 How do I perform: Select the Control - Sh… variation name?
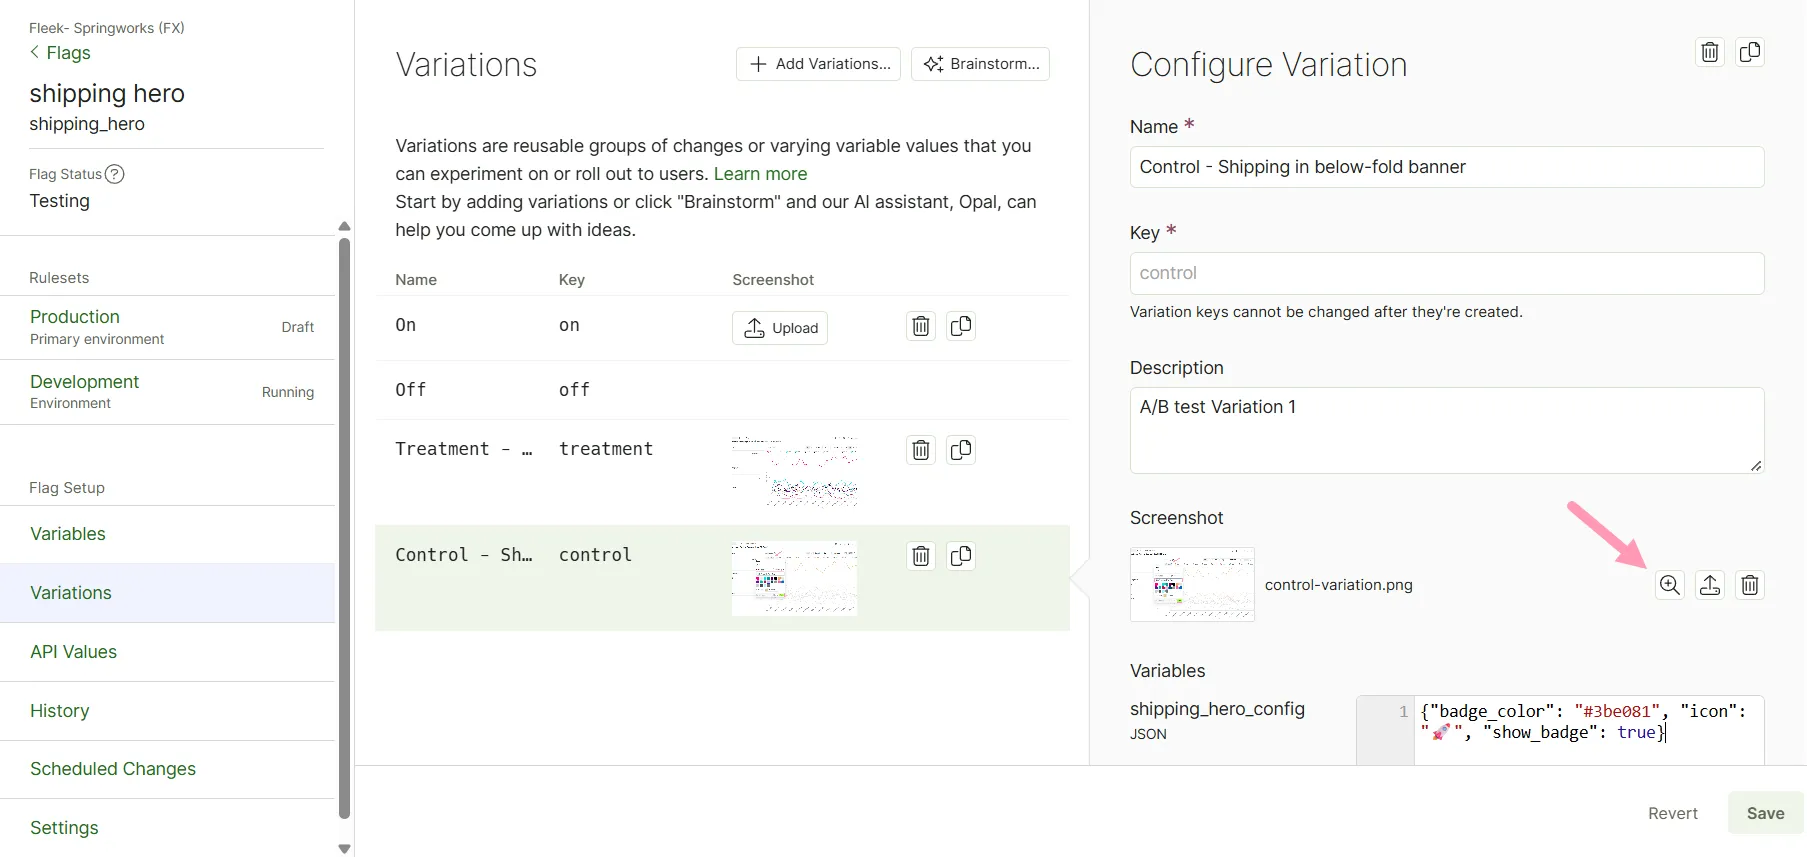463,555
